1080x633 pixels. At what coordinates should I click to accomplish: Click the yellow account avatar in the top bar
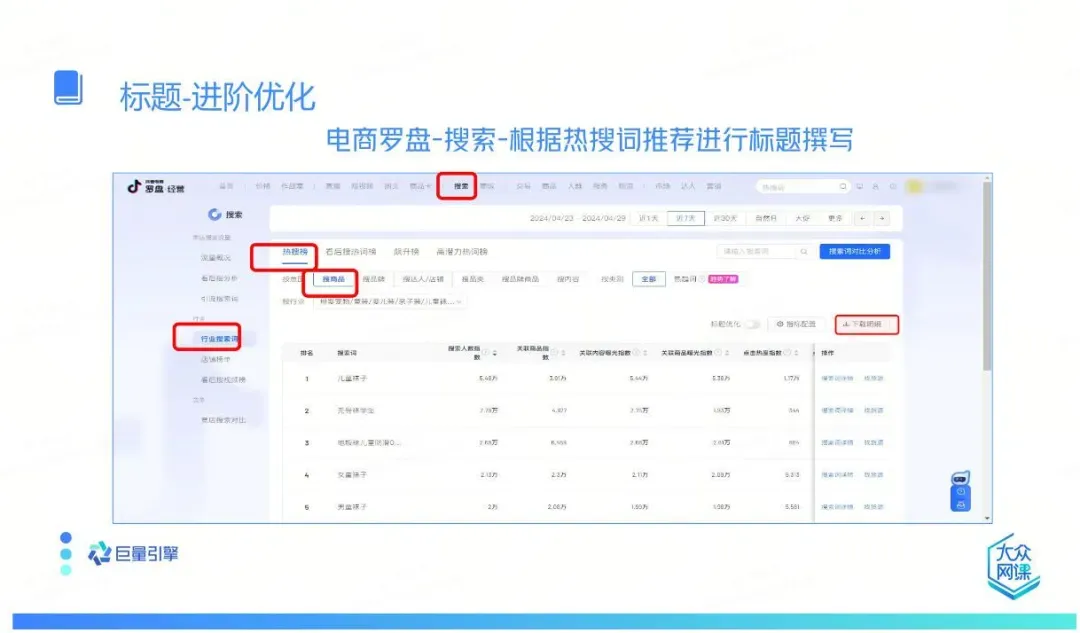pos(915,187)
